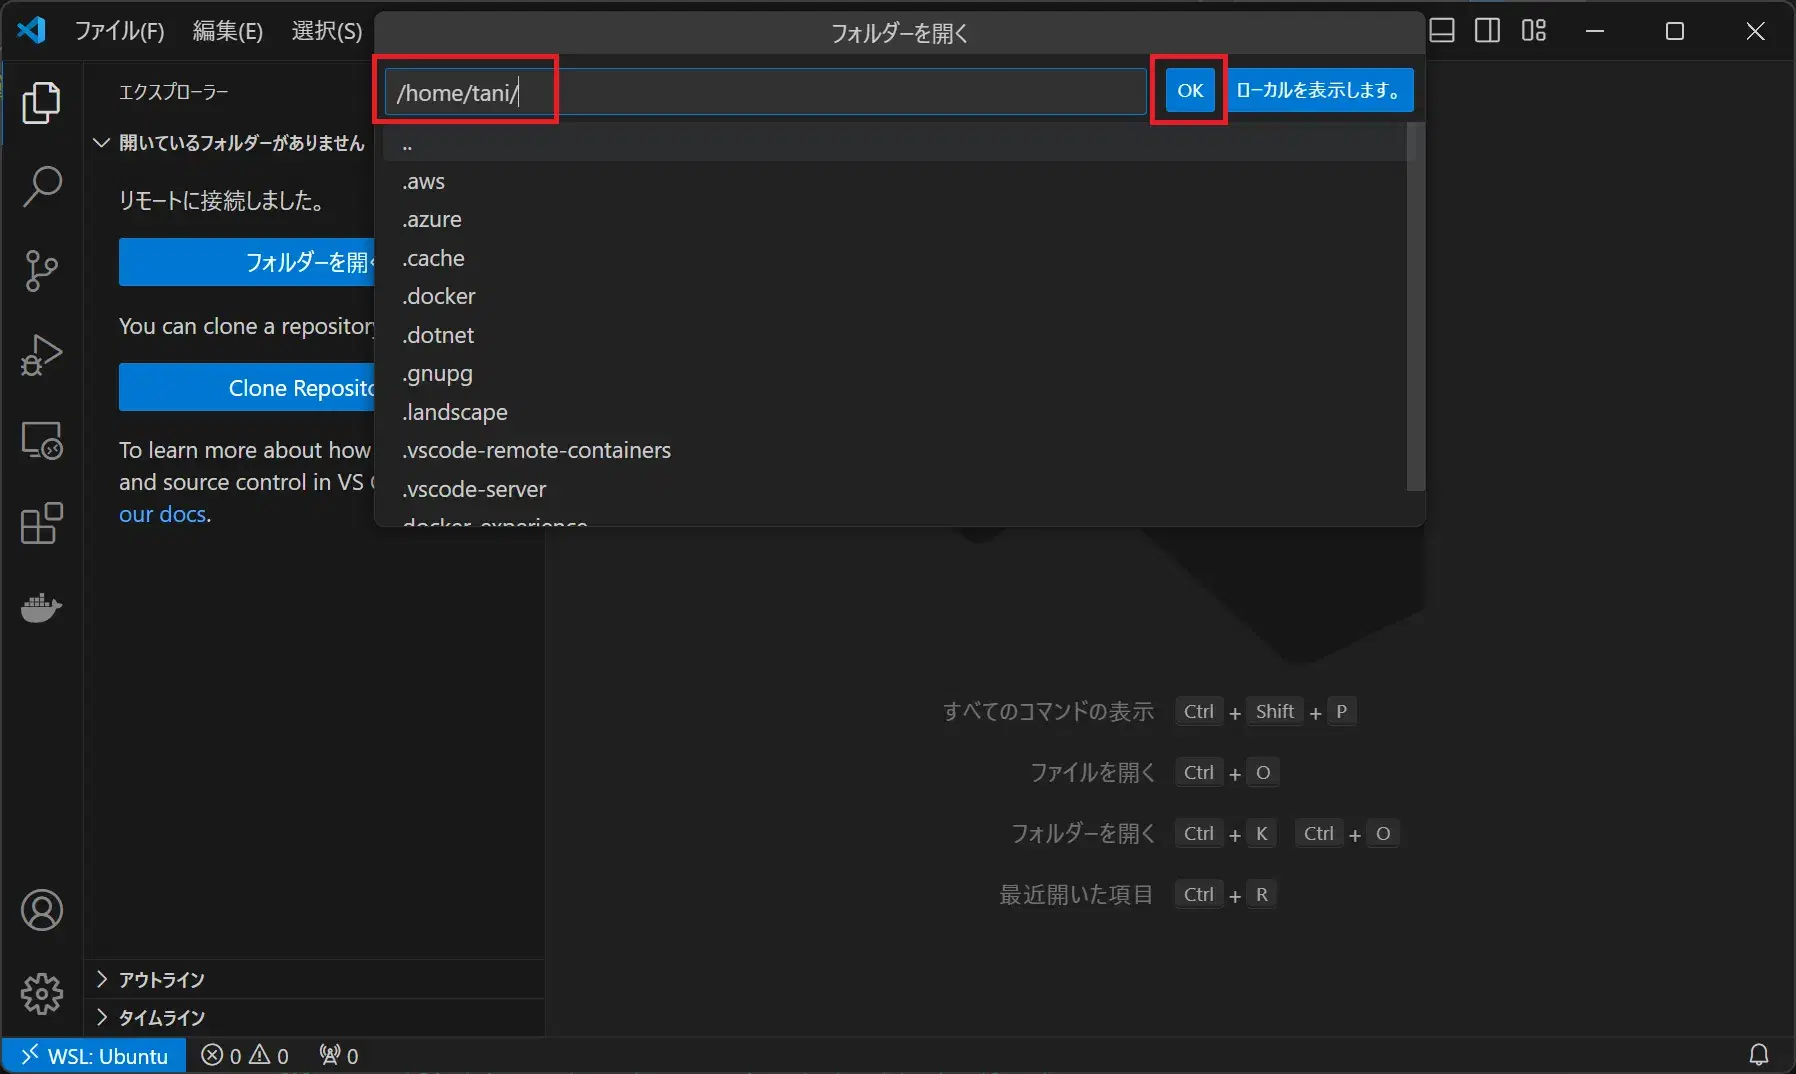The height and width of the screenshot is (1074, 1796).
Task: Select the .vscode-server folder entry
Action: click(x=895, y=489)
